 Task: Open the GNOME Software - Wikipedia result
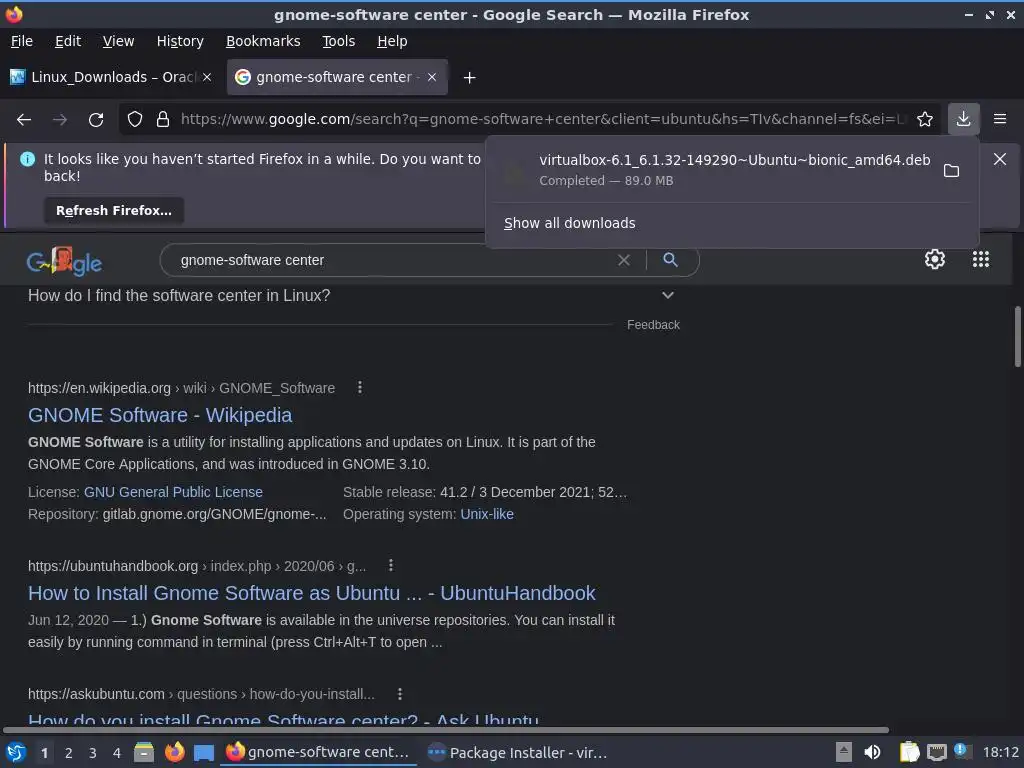click(160, 415)
